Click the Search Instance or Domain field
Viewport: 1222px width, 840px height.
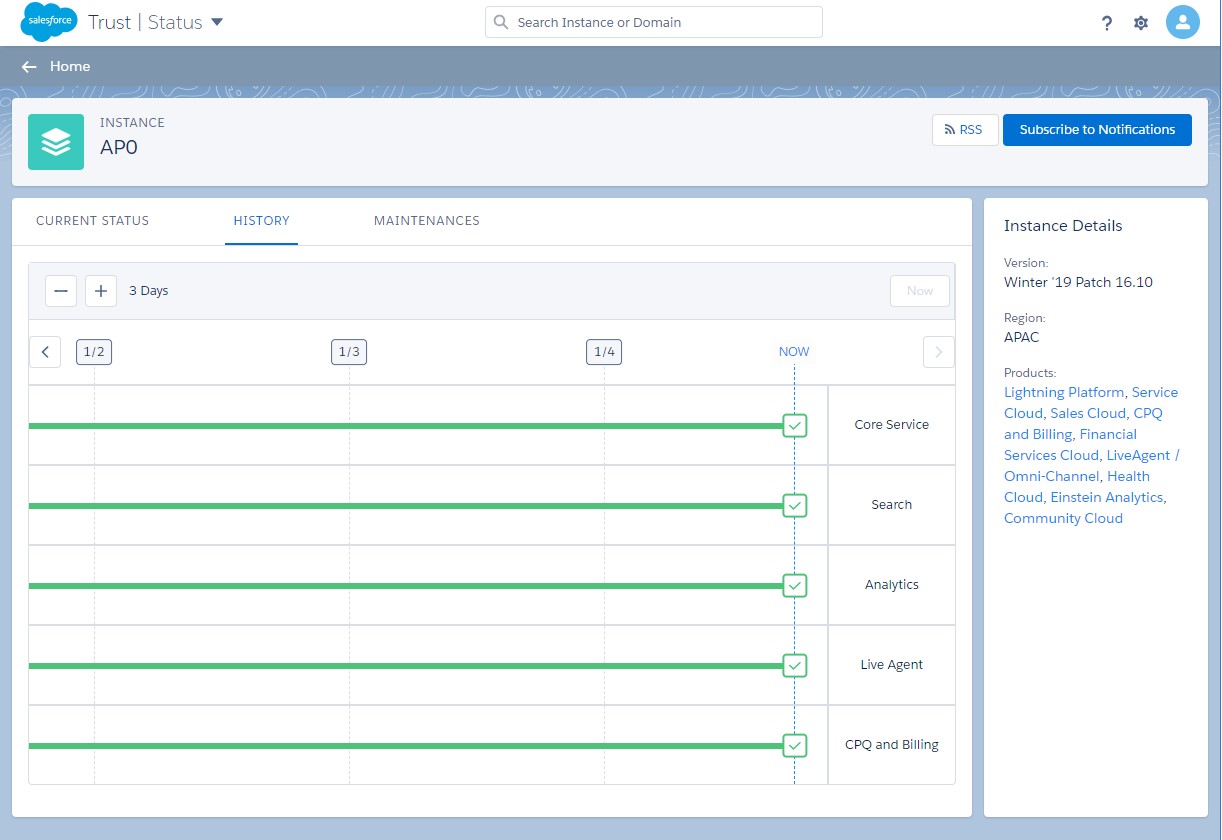pos(654,22)
